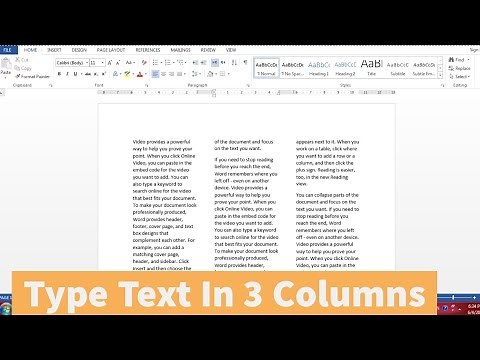Screen dimensions: 480x360
Task: Apply the Subtitle style
Action: coord(398,68)
